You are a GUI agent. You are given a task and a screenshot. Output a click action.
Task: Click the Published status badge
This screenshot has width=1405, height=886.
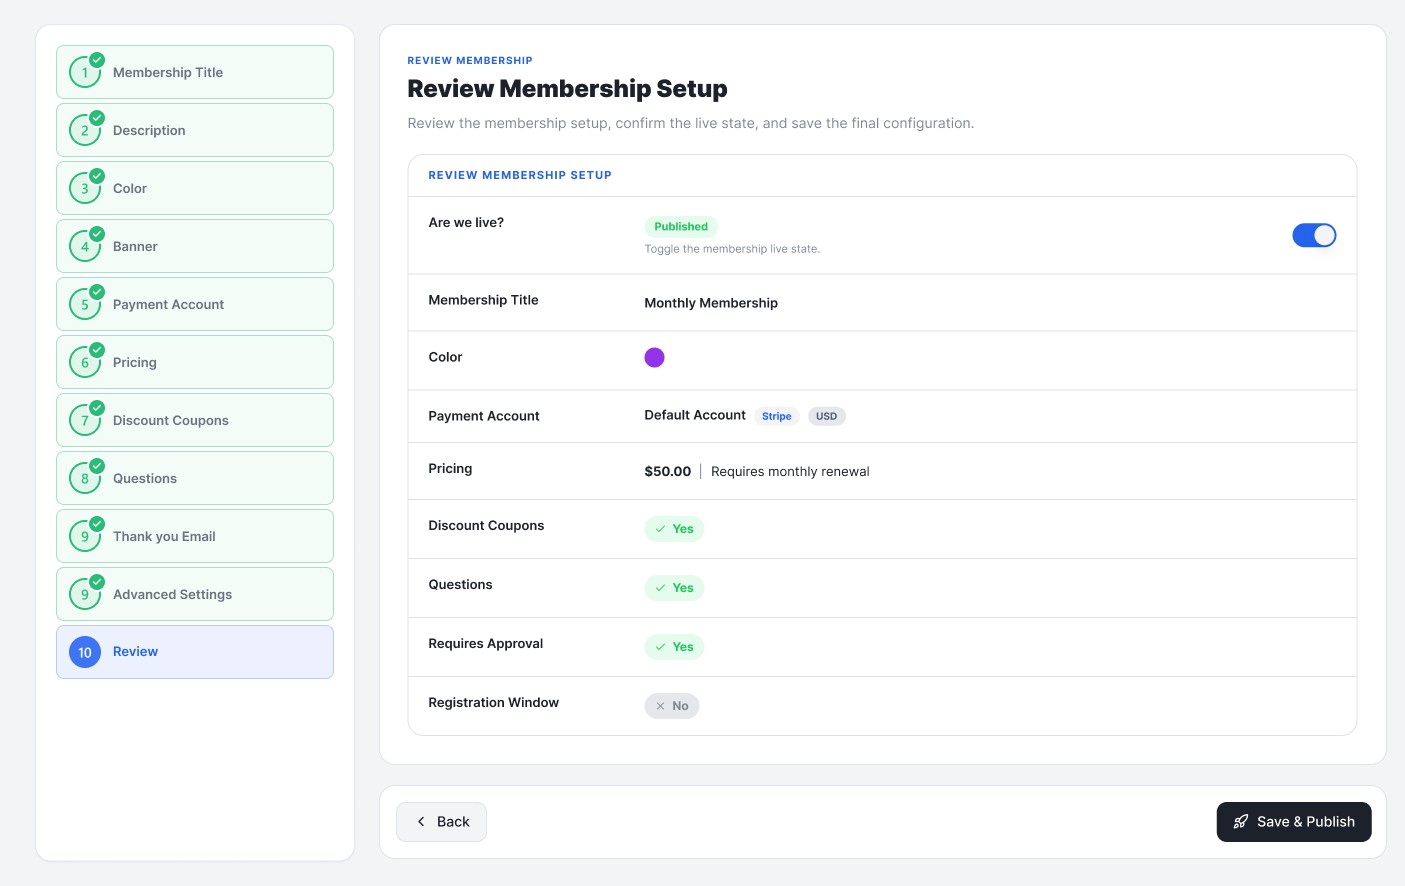681,227
